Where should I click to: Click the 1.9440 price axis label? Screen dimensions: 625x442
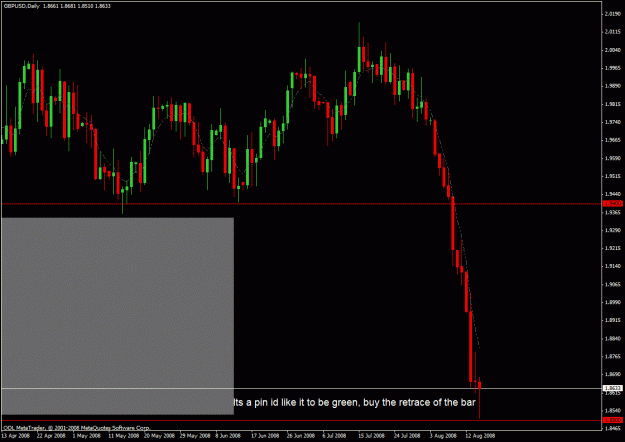(x=611, y=194)
